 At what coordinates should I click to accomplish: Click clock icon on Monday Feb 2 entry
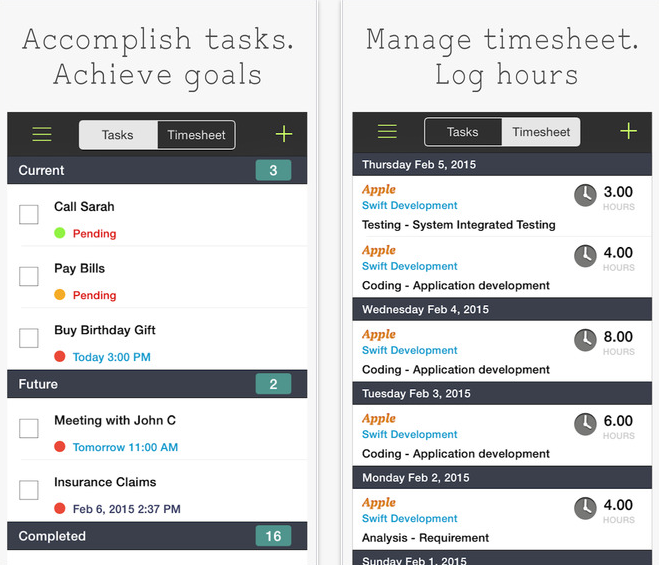[x=585, y=508]
